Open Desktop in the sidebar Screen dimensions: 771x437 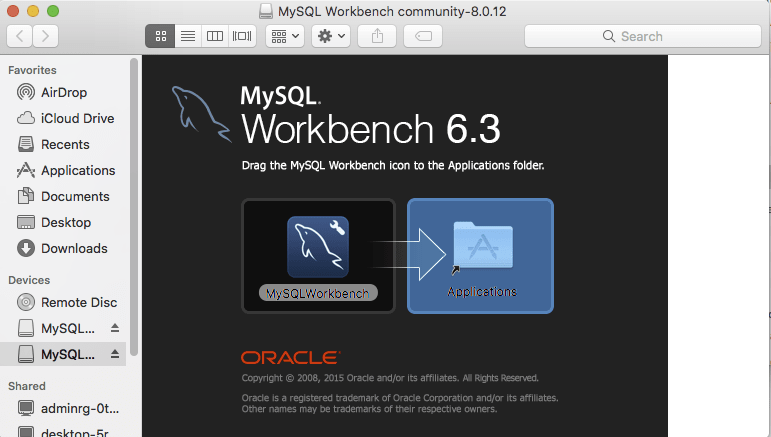[63, 223]
